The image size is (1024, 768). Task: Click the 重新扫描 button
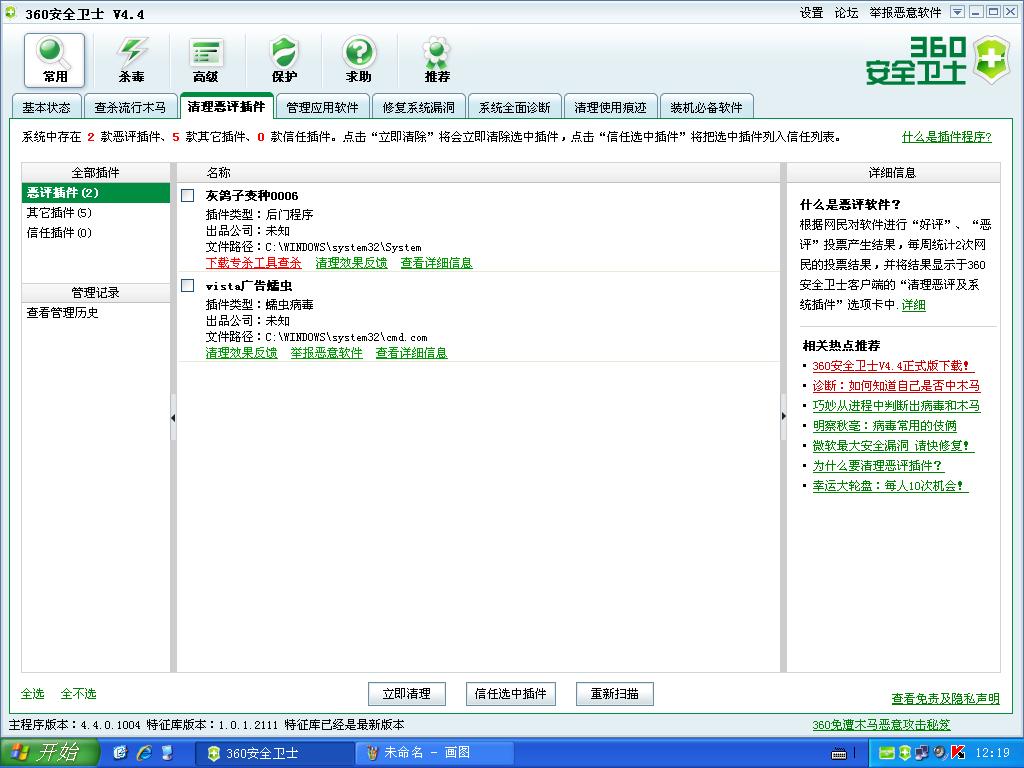tap(615, 694)
